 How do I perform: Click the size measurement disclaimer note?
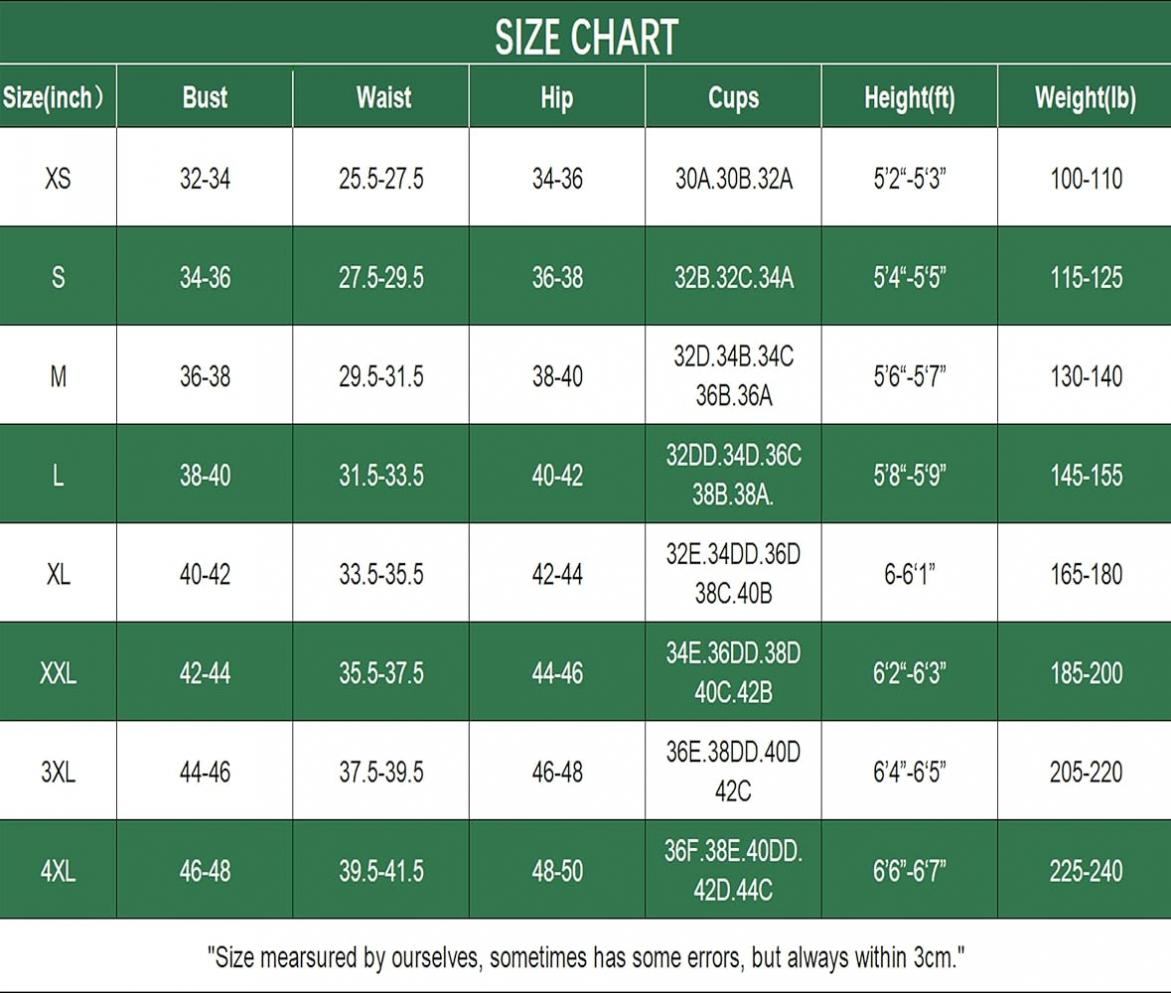pyautogui.click(x=586, y=956)
